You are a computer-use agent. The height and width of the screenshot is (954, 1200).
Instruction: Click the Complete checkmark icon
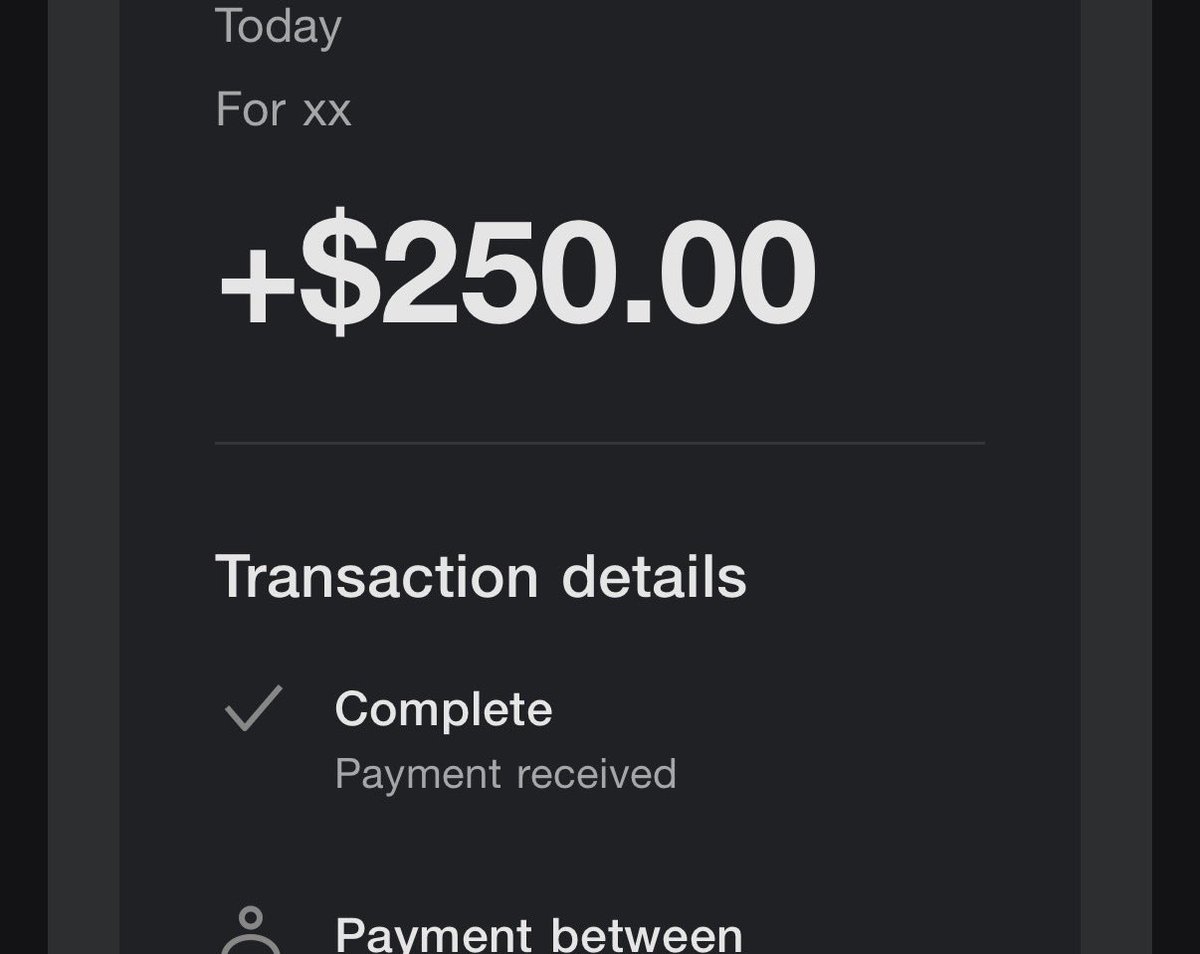tap(253, 709)
